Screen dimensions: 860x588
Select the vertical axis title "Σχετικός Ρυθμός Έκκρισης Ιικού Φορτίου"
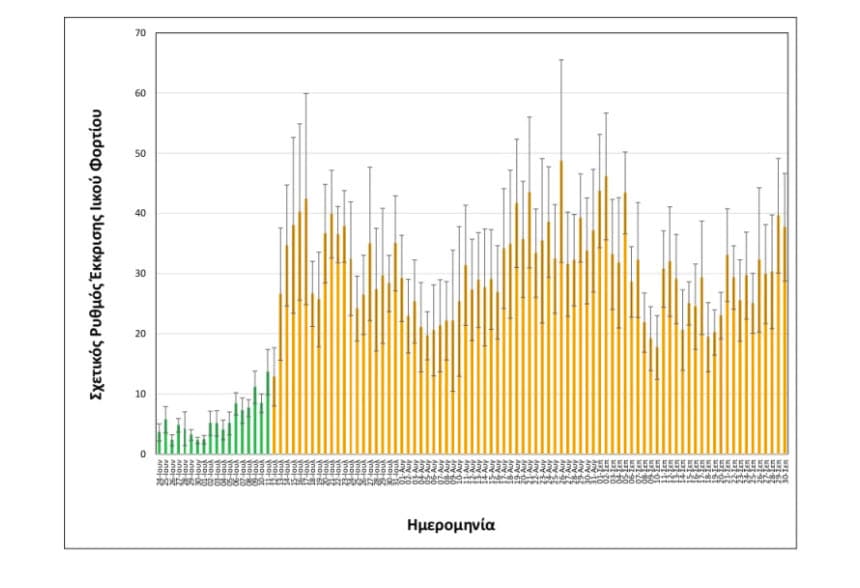point(96,255)
